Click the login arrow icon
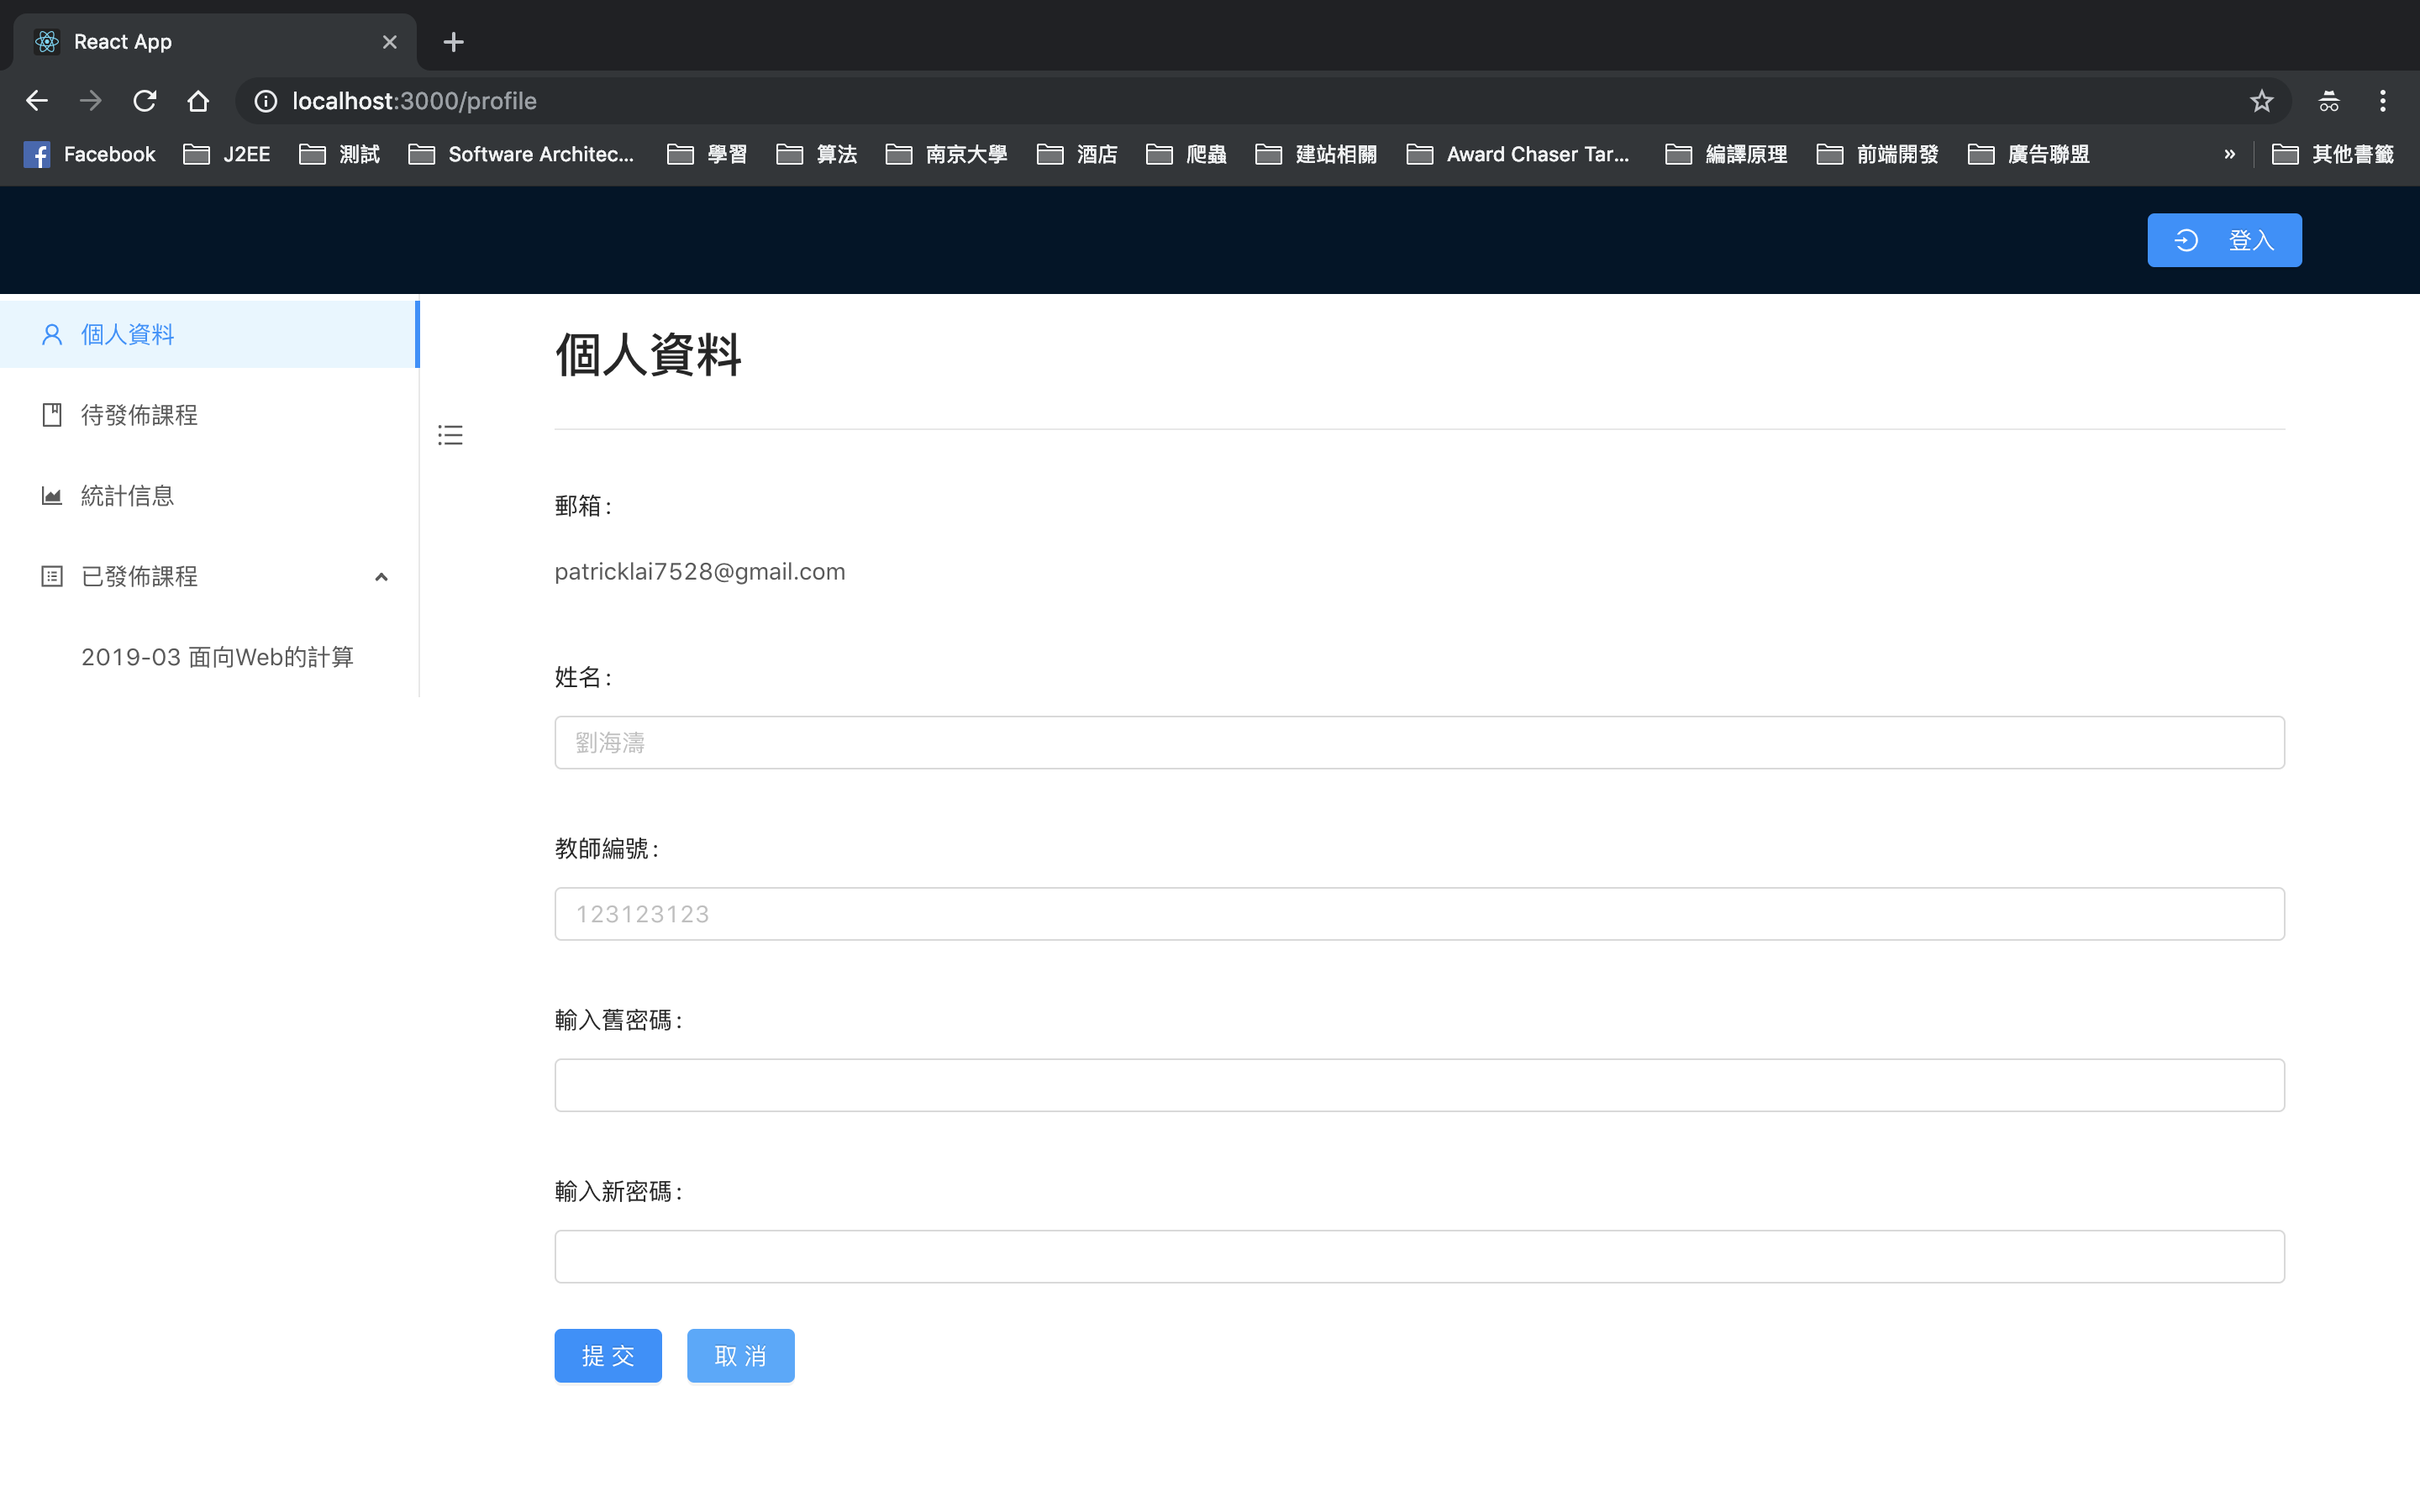 (x=2186, y=240)
